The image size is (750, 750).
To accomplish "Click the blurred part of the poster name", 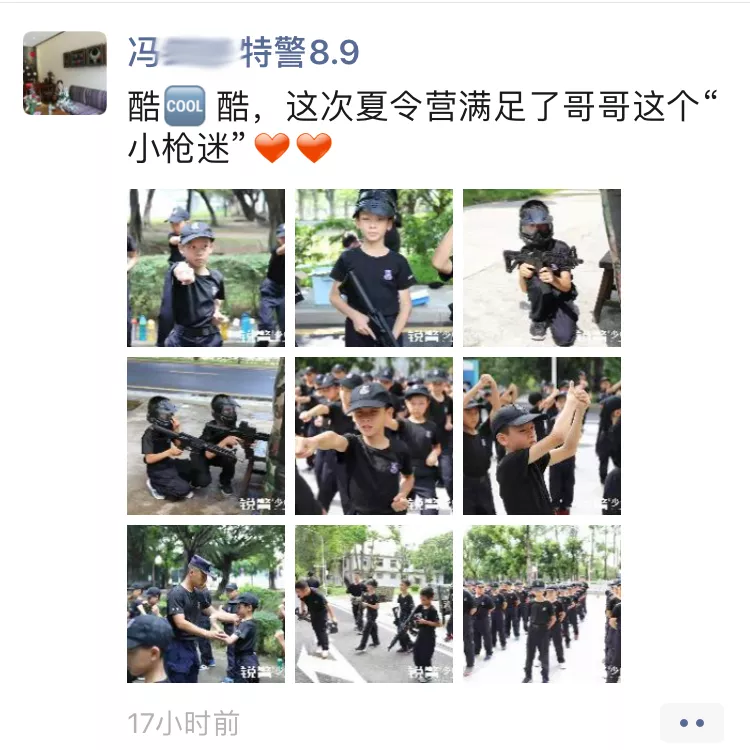I will [x=200, y=52].
